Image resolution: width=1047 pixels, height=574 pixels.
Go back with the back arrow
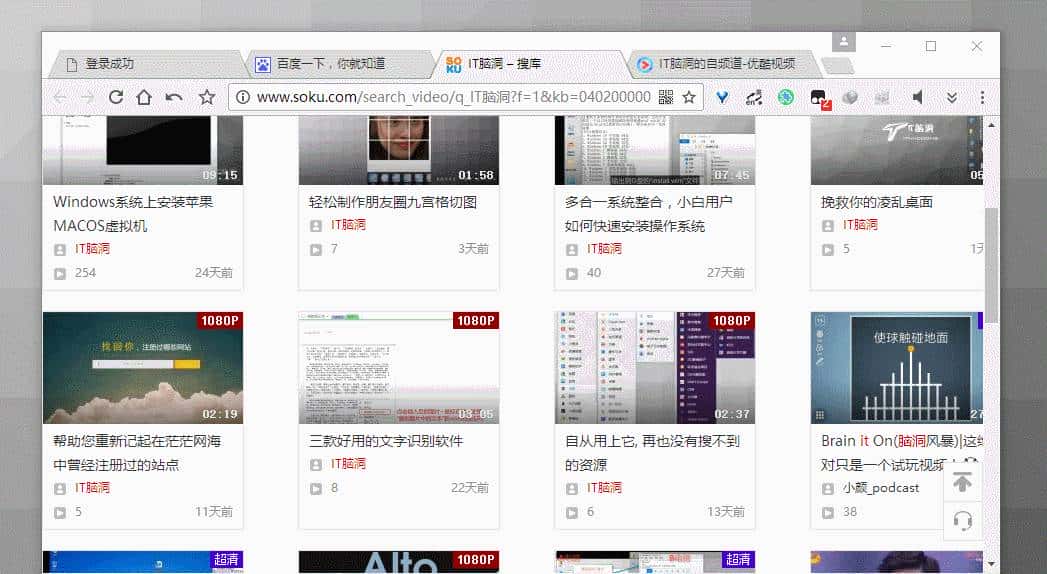pos(60,97)
